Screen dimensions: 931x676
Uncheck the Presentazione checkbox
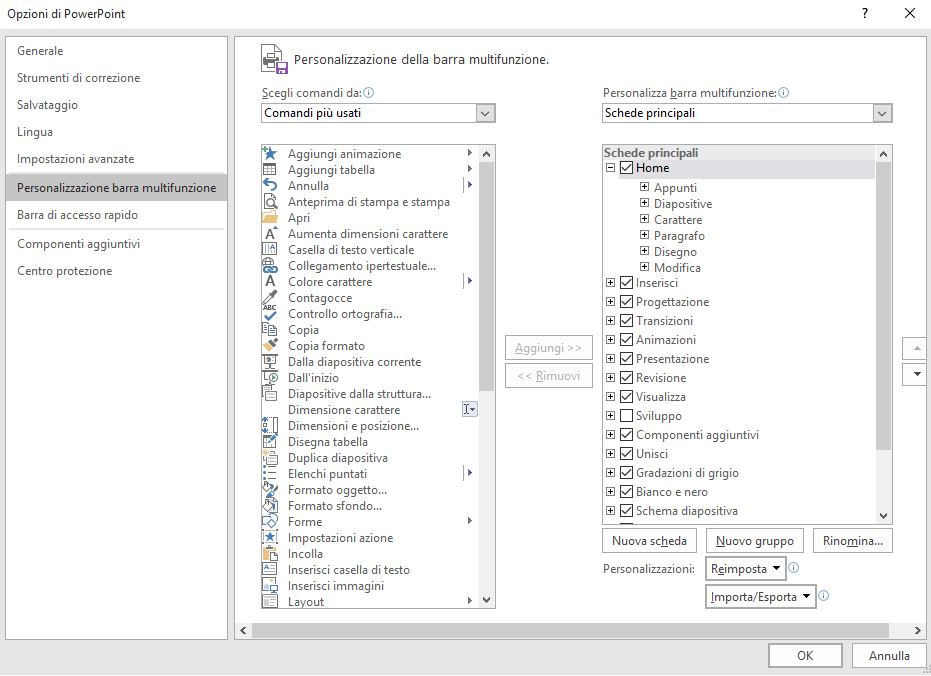(626, 359)
